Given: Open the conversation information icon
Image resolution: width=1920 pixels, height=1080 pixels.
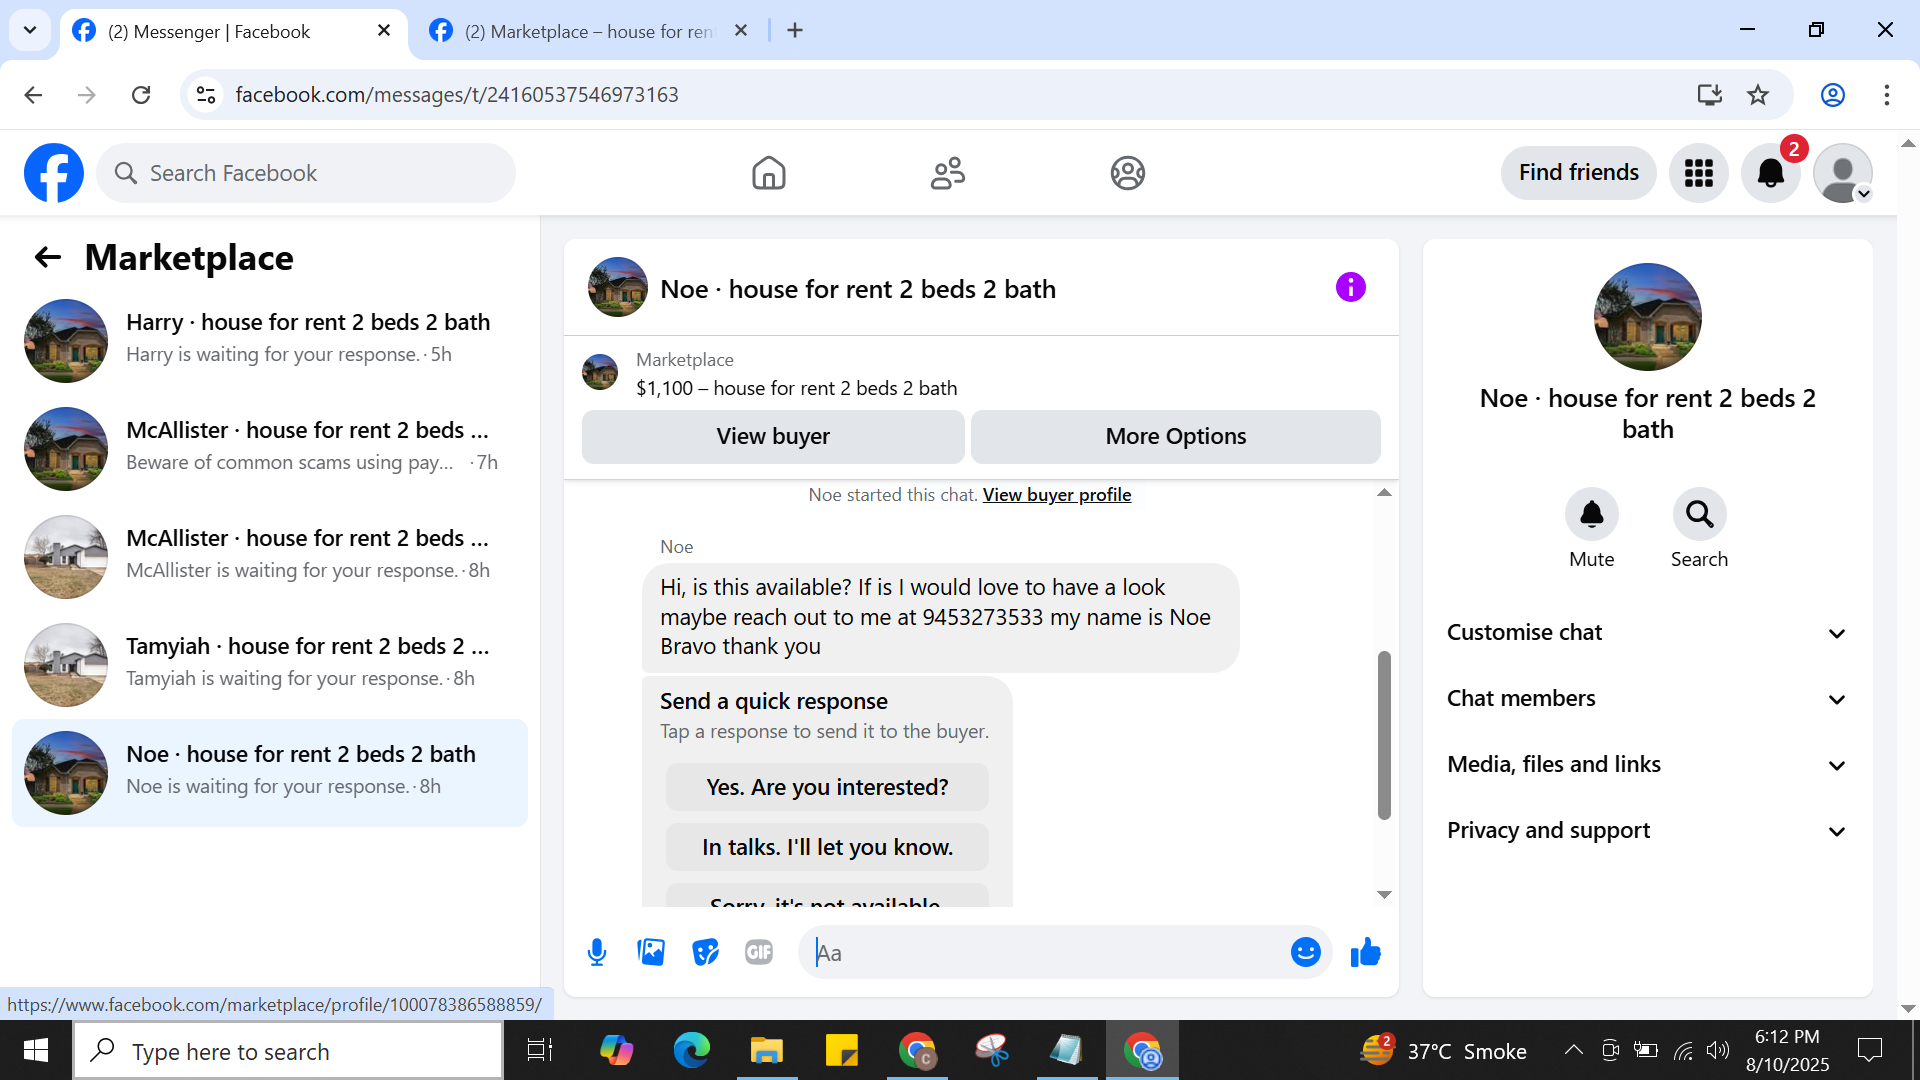Looking at the screenshot, I should tap(1350, 288).
